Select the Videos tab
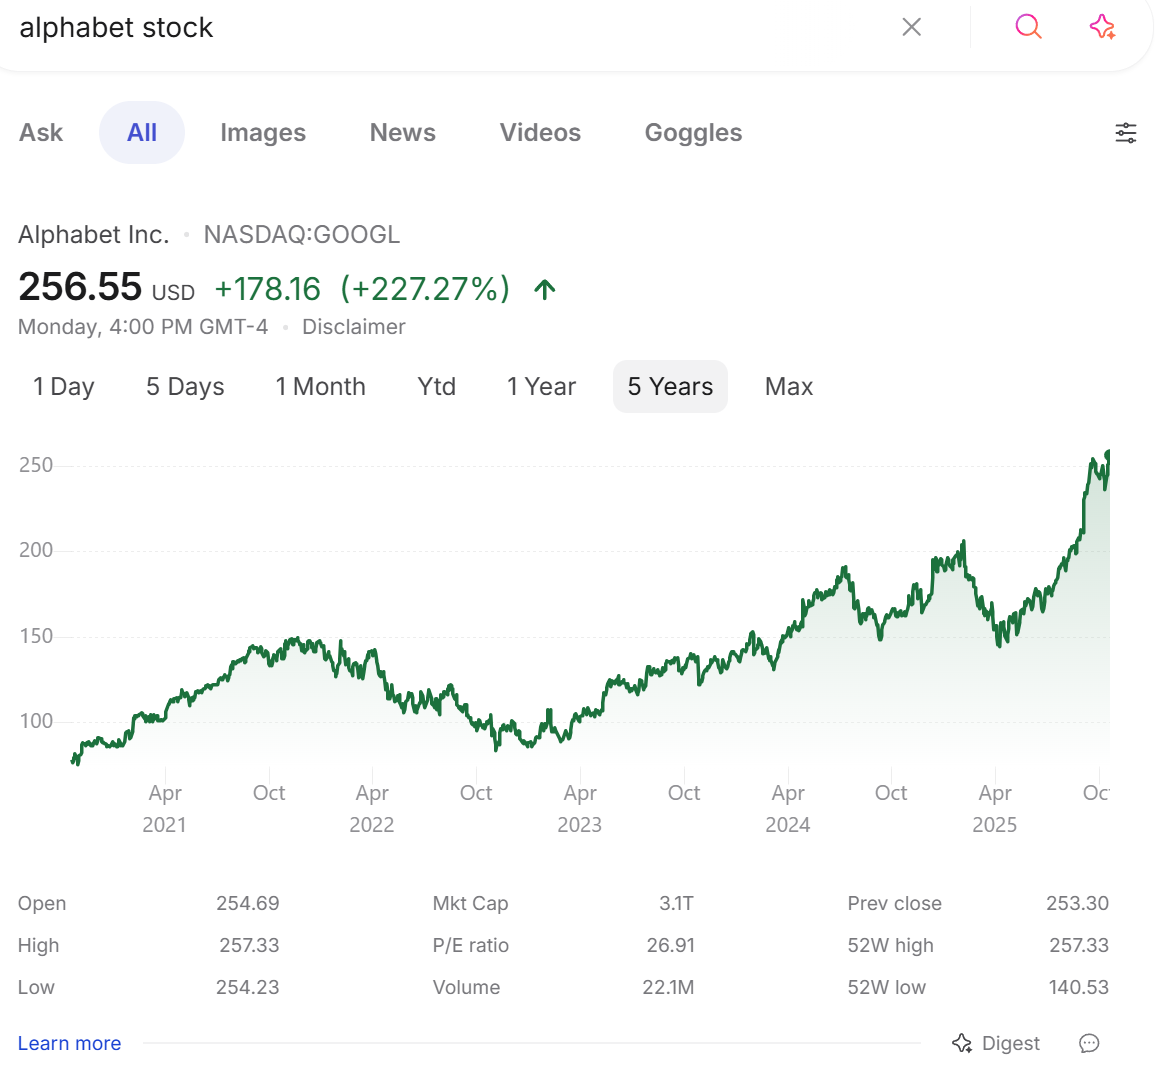 [540, 133]
